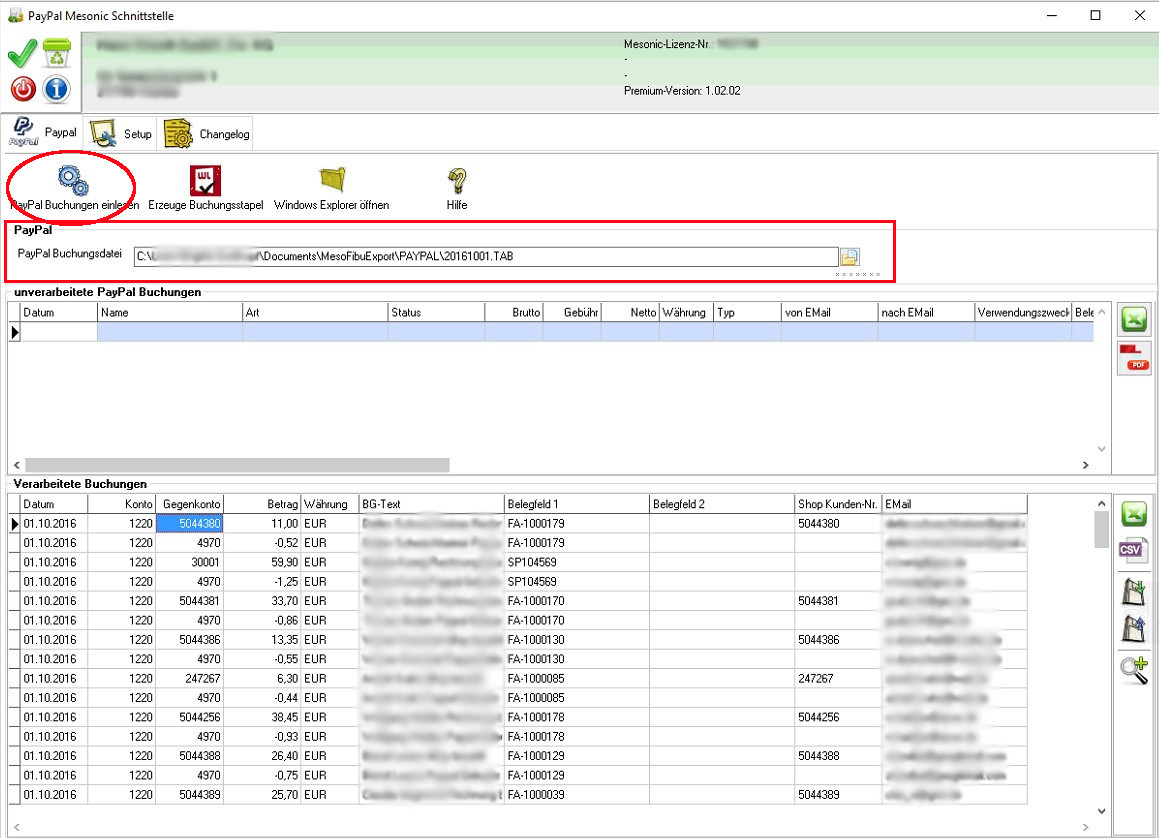Open the Hilfe question mark icon

point(457,180)
